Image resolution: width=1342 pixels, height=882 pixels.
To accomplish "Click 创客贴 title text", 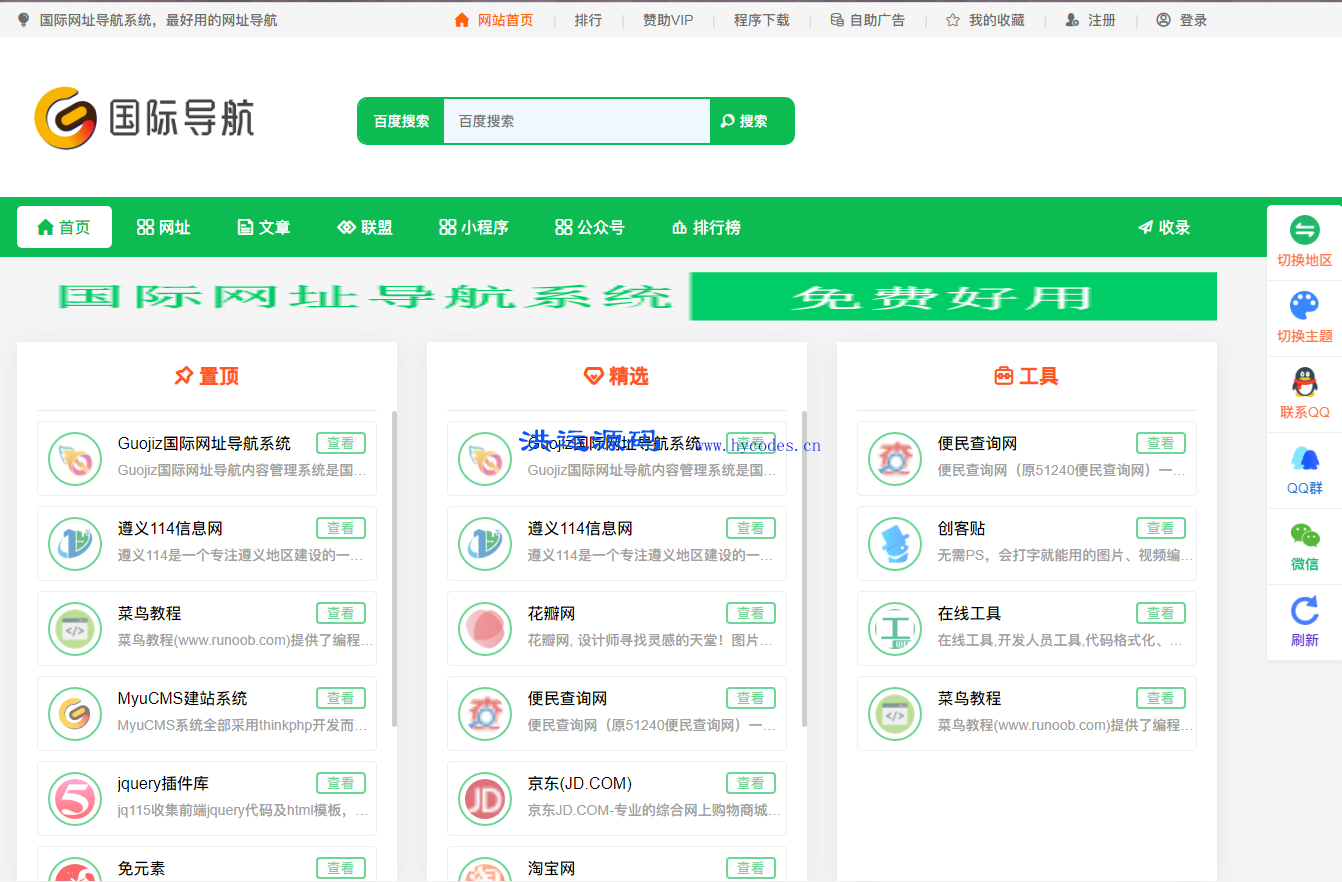I will pyautogui.click(x=962, y=528).
